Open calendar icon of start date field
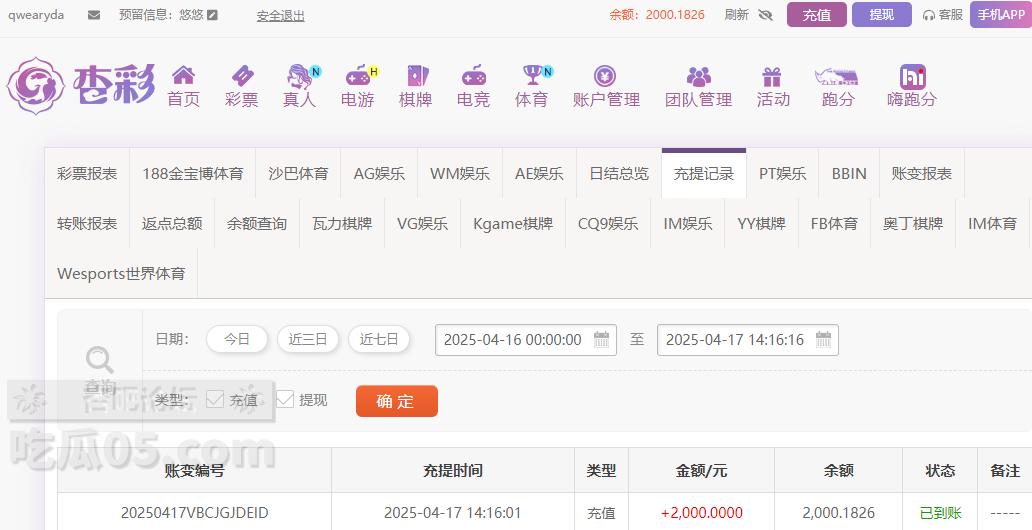Viewport: 1032px width, 530px height. coord(602,339)
